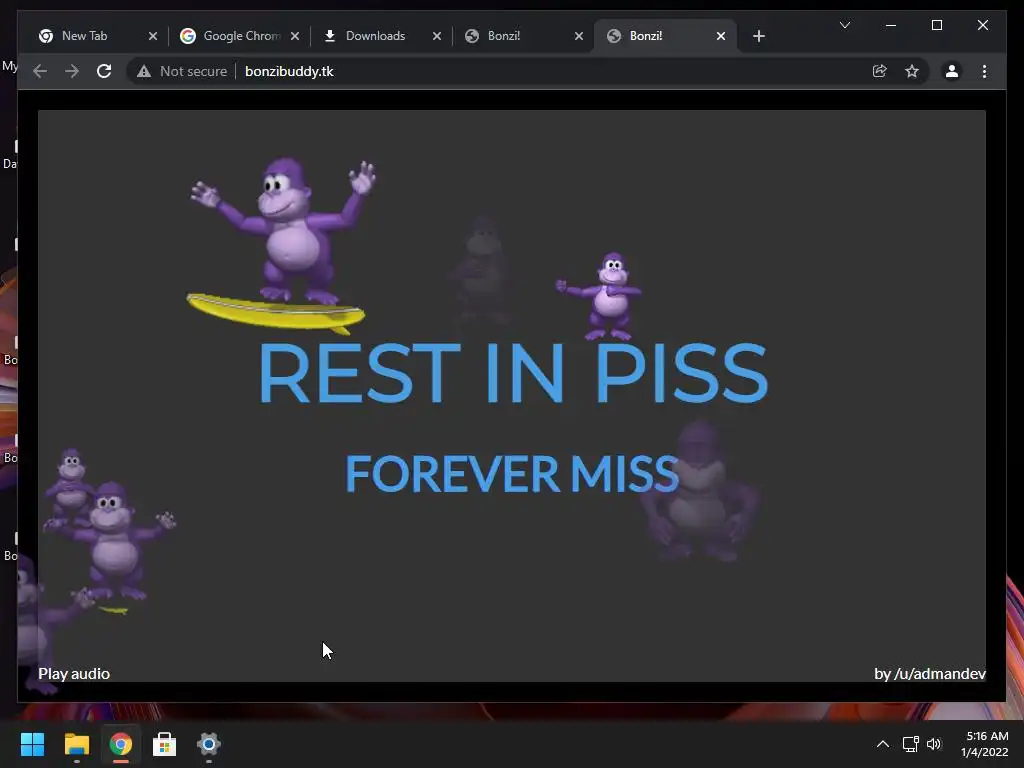
Task: Bookmark this tab with the star
Action: coord(912,71)
